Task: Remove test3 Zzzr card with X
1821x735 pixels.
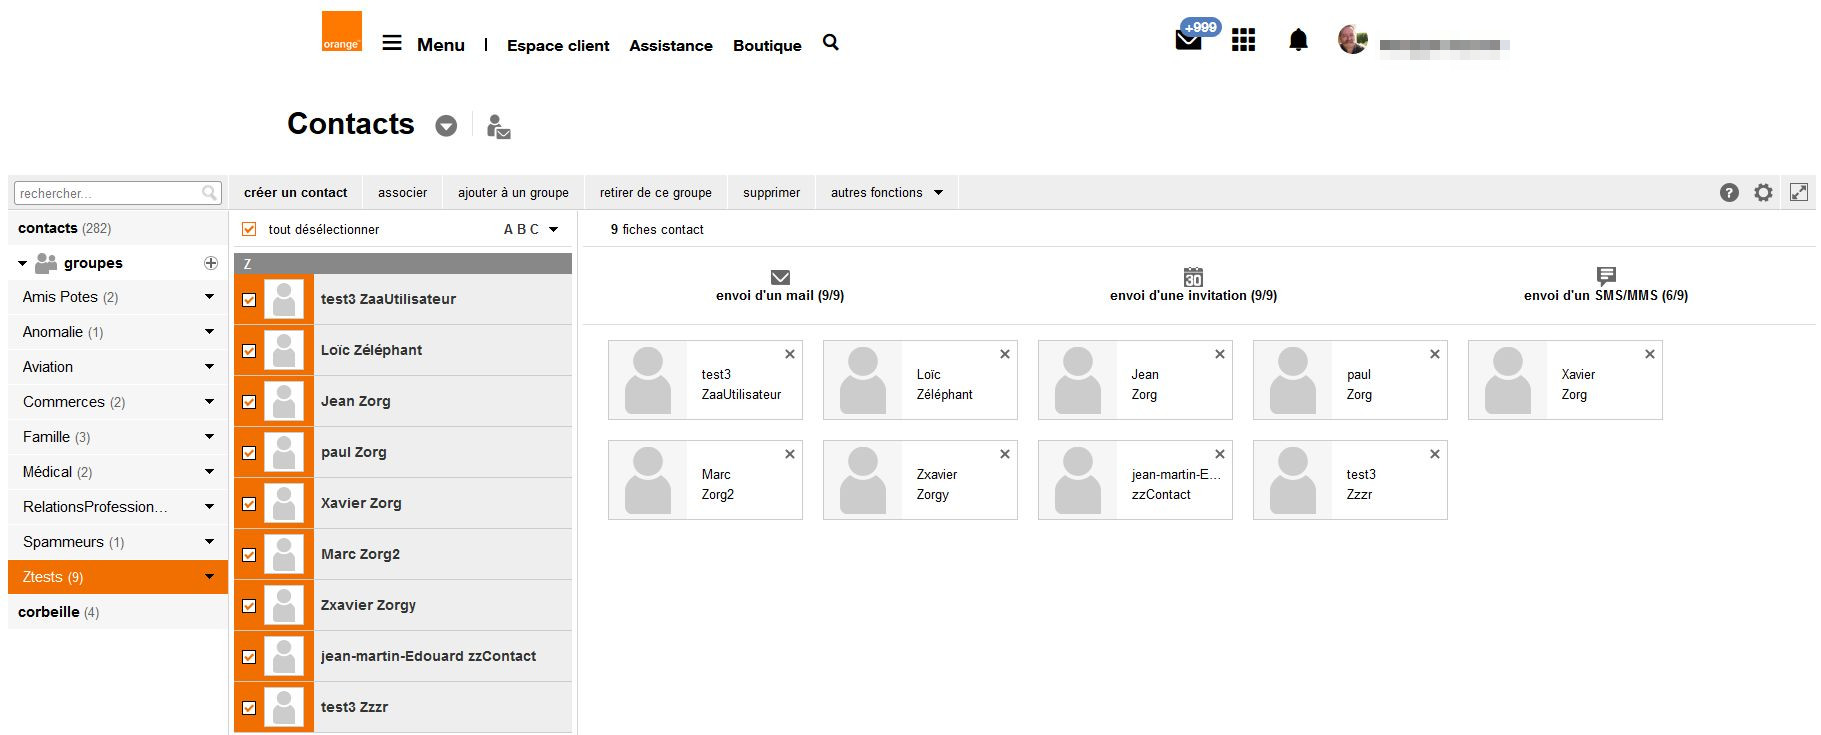Action: point(1435,454)
